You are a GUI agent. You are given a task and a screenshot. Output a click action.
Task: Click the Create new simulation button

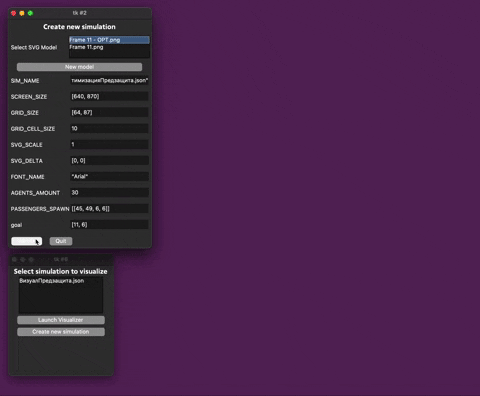[x=61, y=332]
